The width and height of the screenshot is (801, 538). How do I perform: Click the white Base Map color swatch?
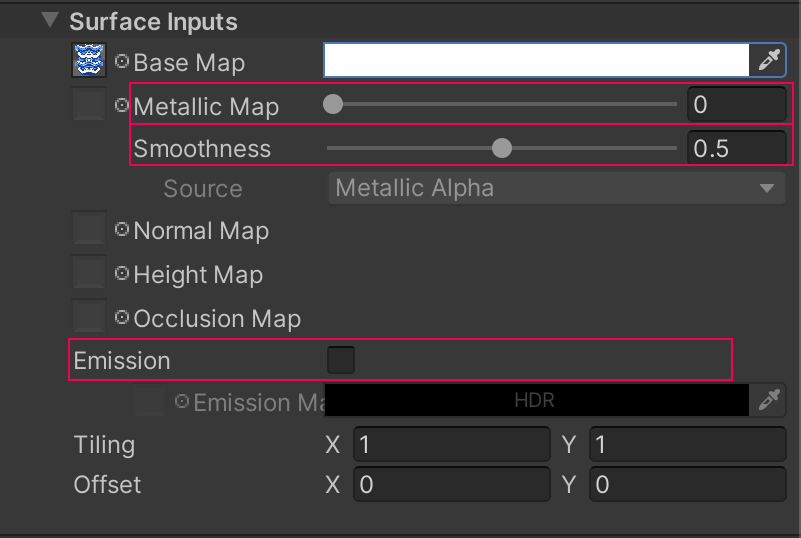[x=536, y=60]
